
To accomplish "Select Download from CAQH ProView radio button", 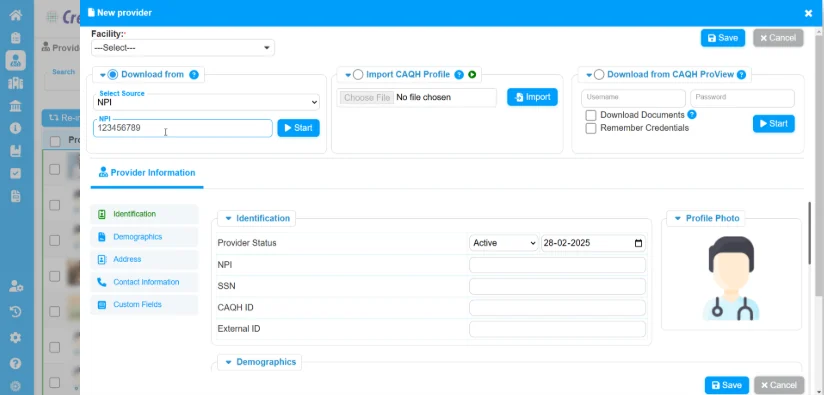I will click(599, 75).
